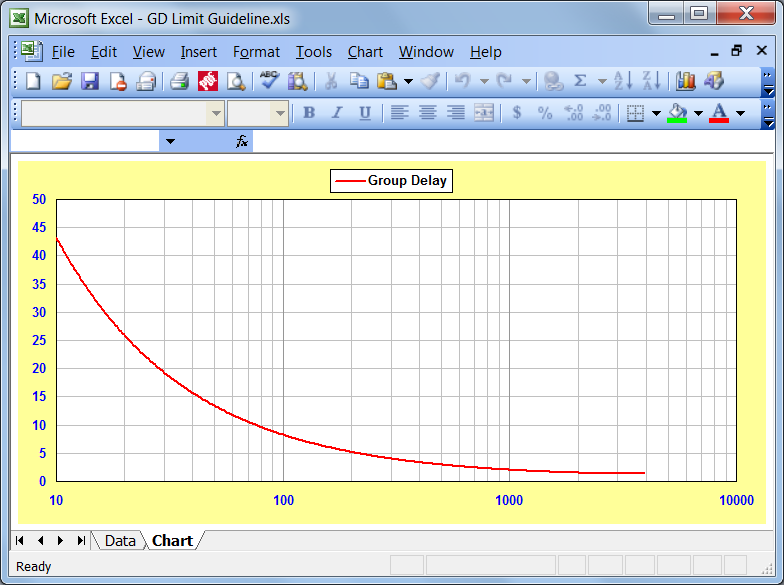Click Sort Ascending A-Z icon
Image resolution: width=784 pixels, height=585 pixels.
623,81
